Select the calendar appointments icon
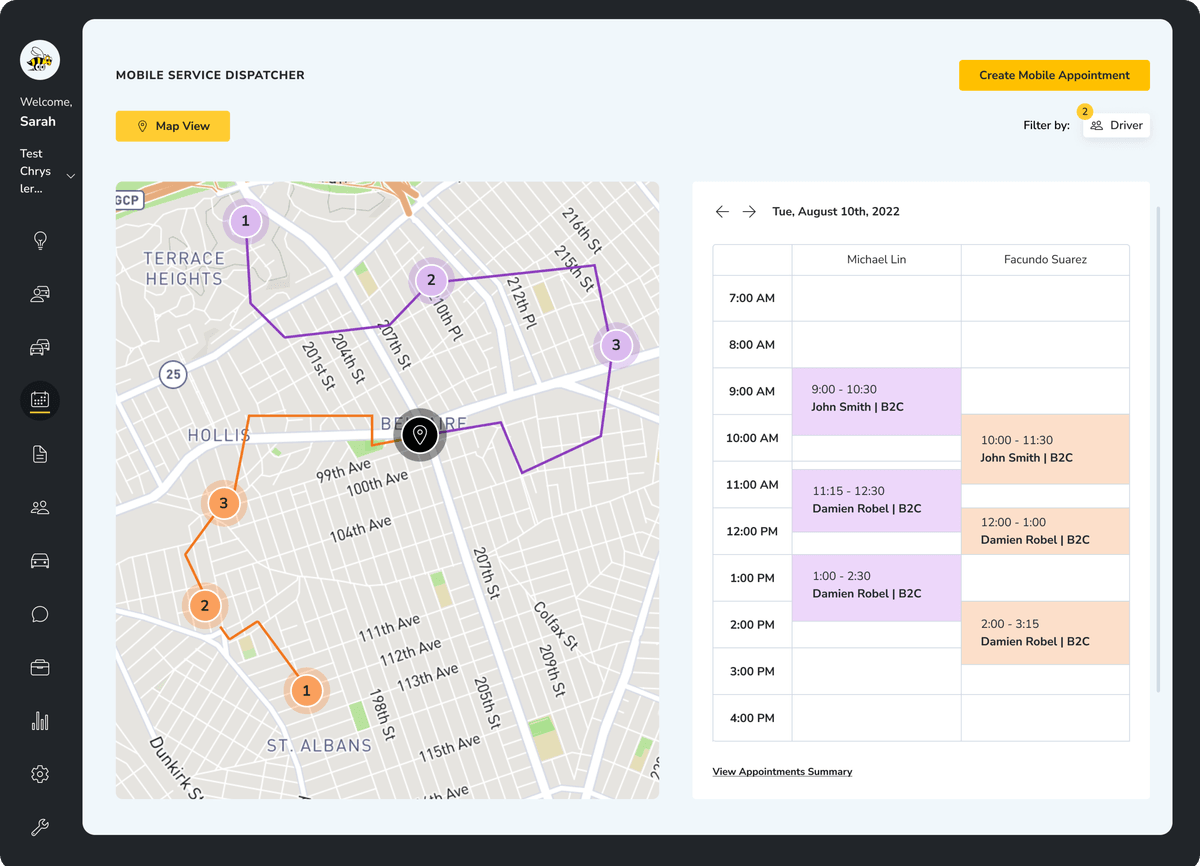The image size is (1200, 866). point(40,400)
